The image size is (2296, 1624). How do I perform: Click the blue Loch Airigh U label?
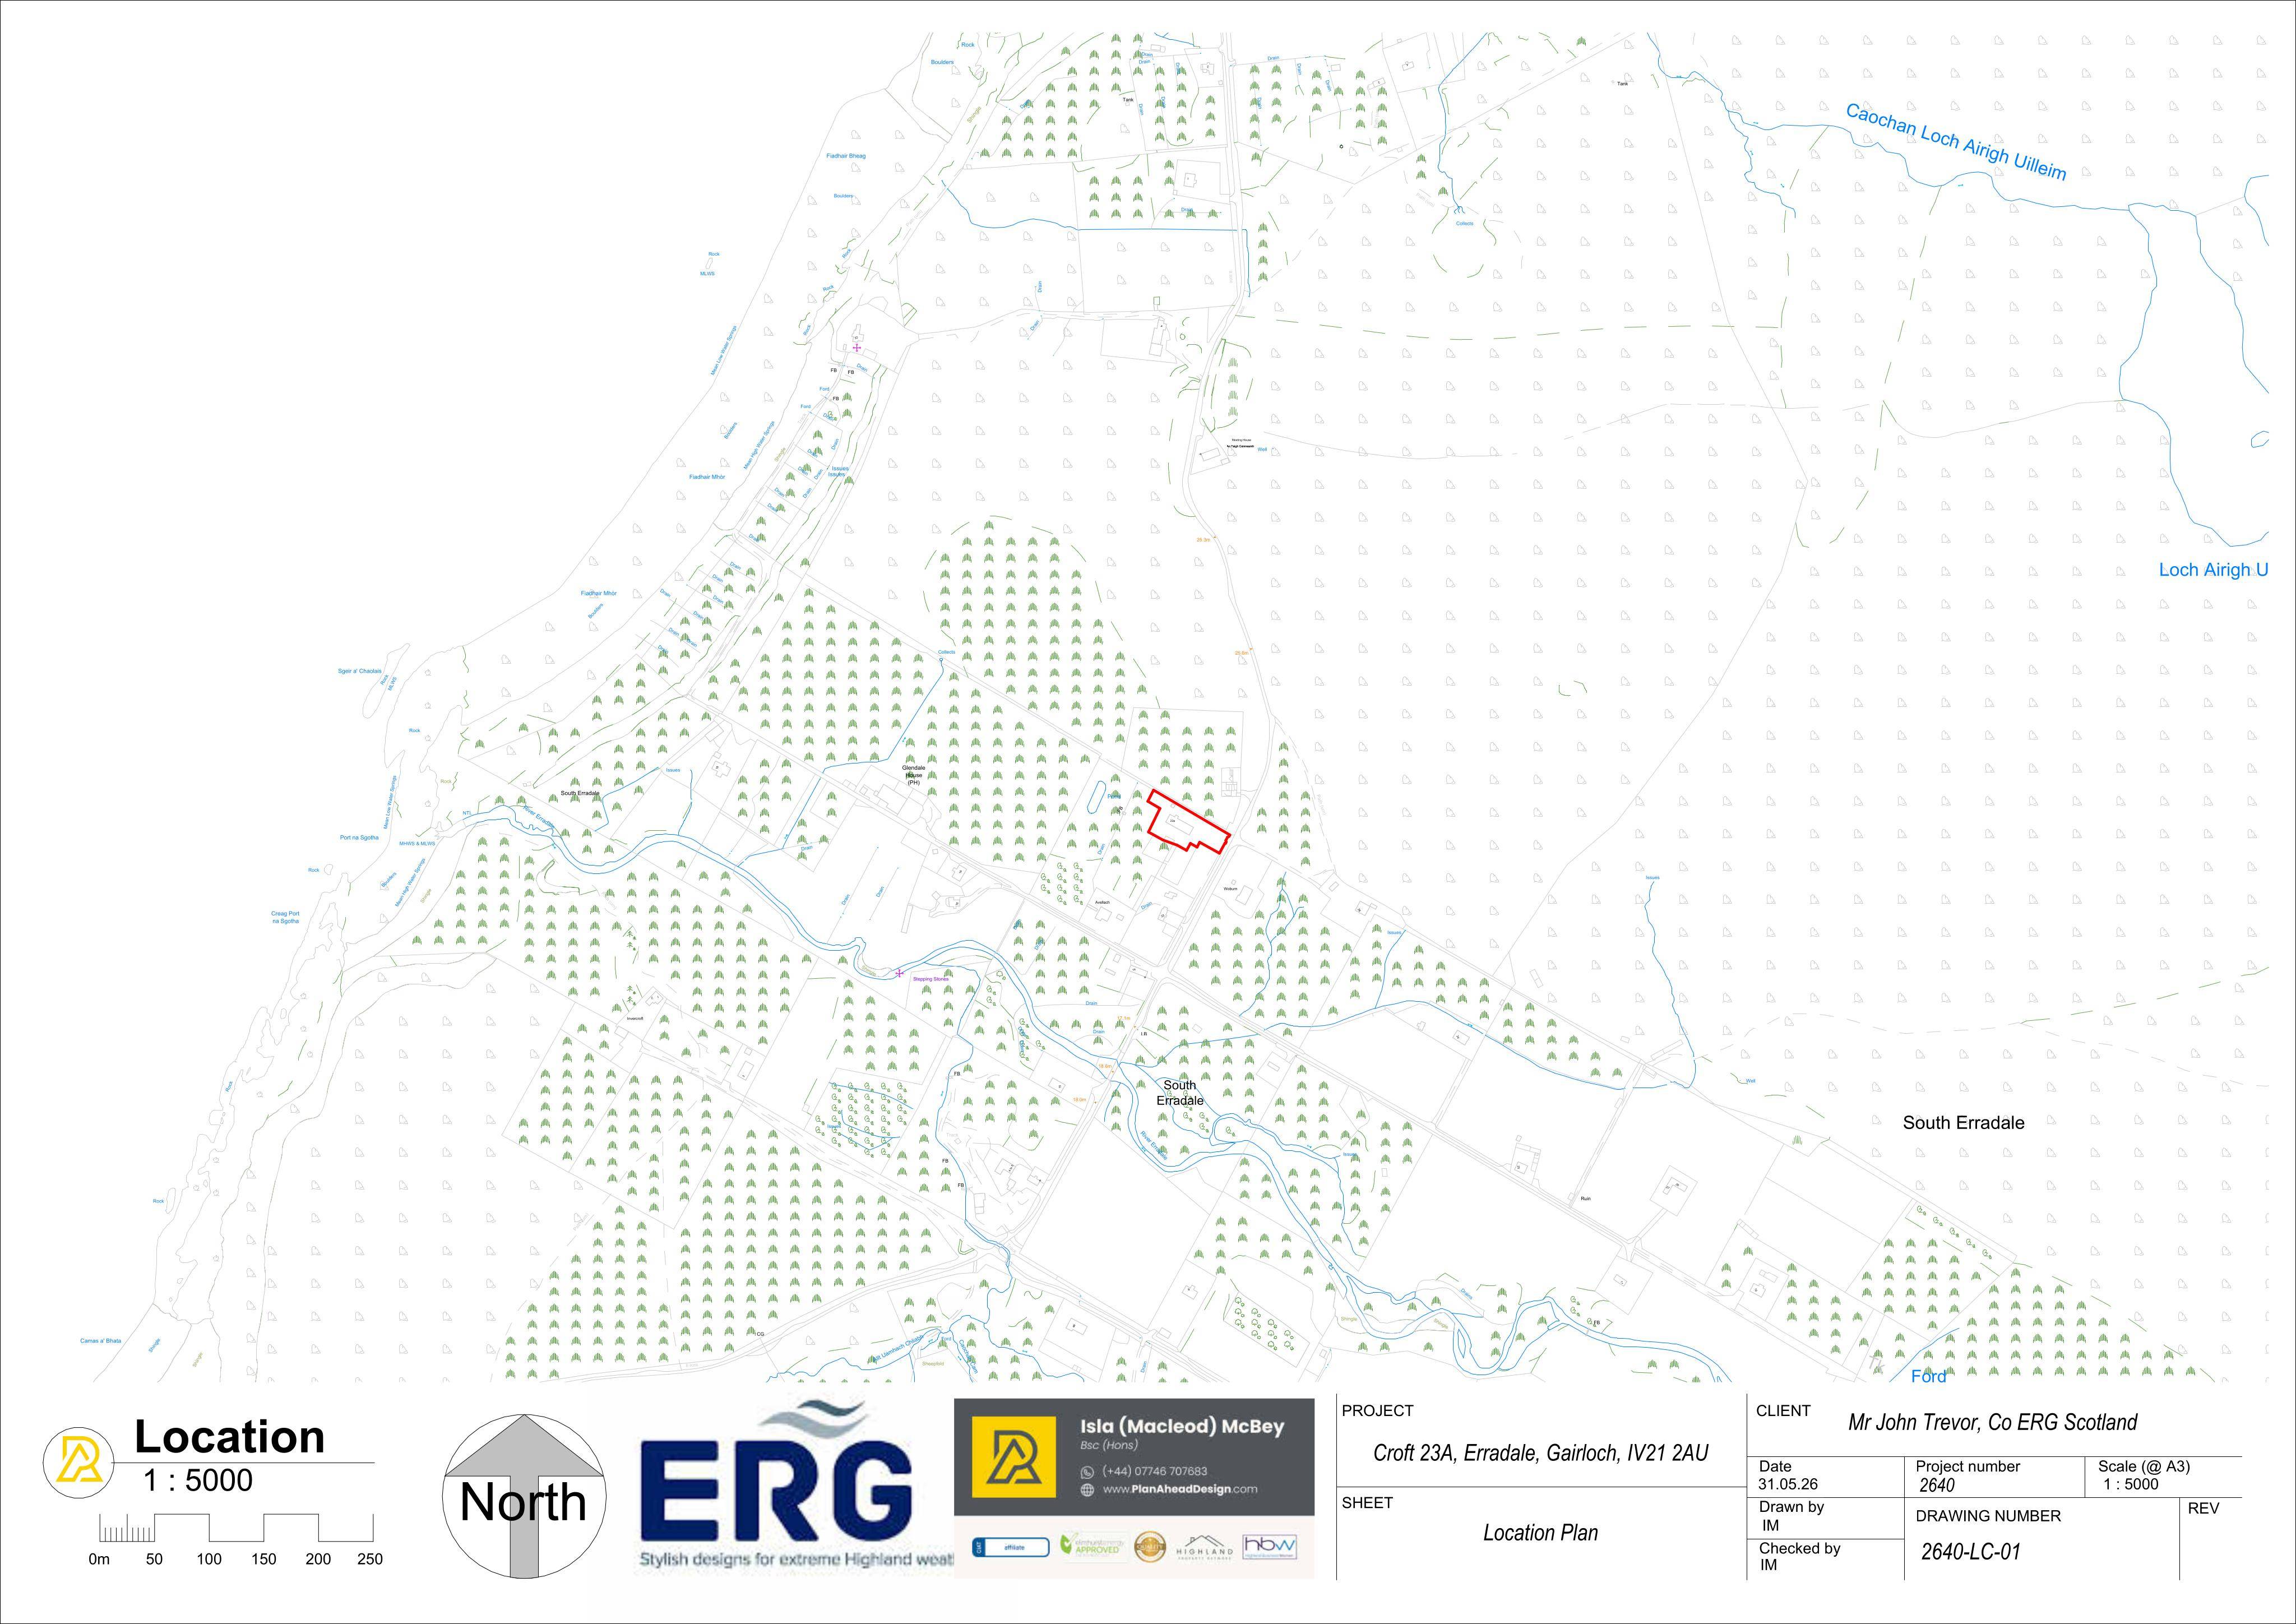click(2213, 570)
